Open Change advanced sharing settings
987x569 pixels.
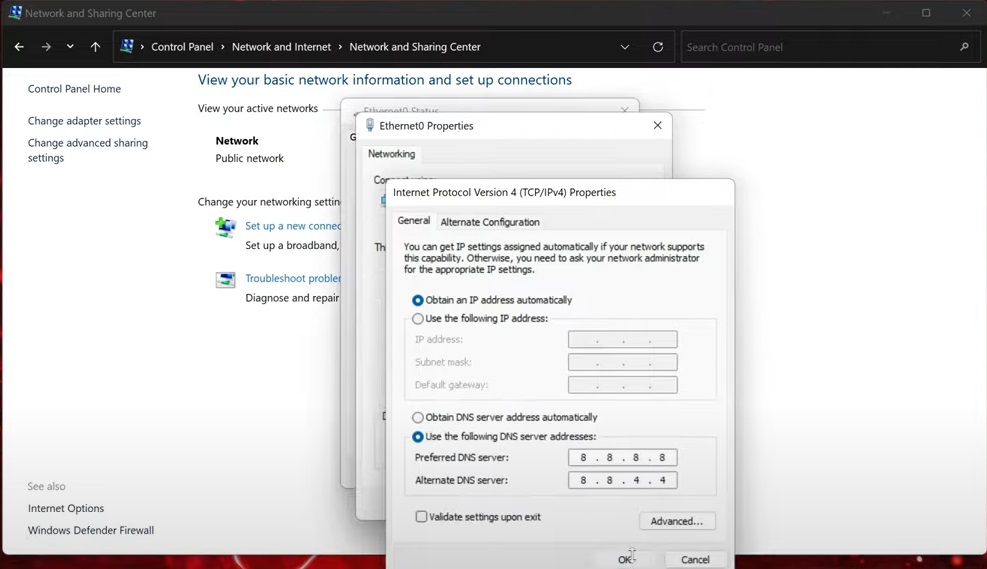87,150
